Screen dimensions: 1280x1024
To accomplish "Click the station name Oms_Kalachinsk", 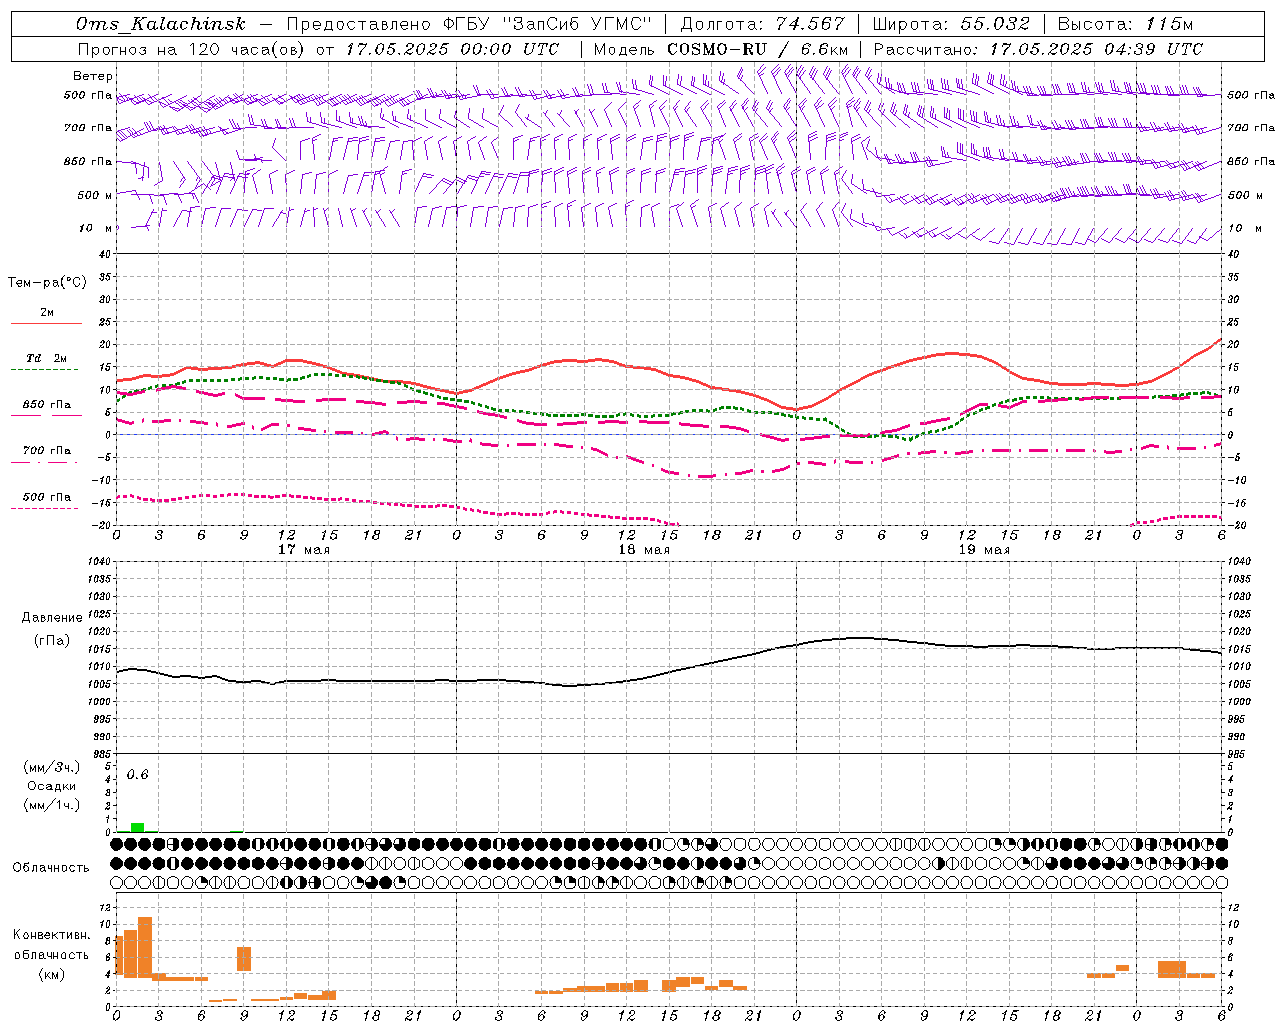I will click(x=161, y=24).
